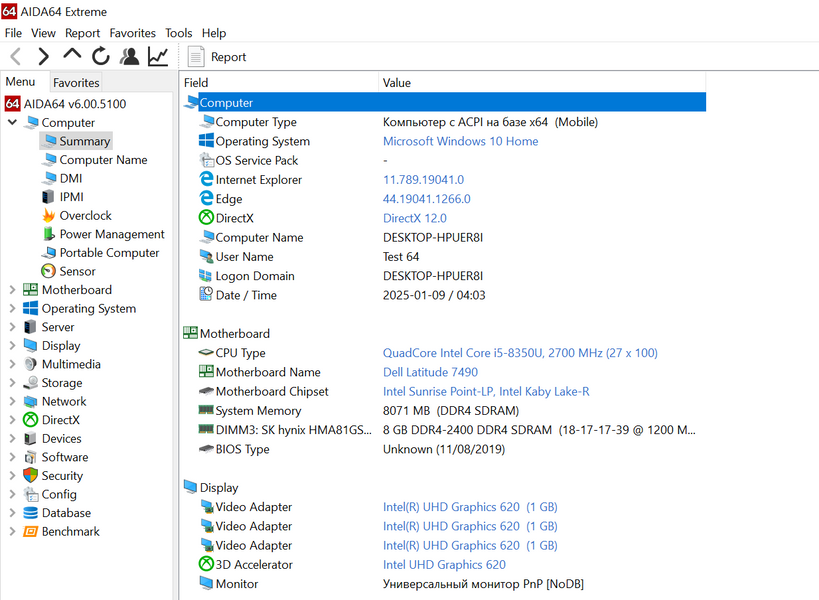Open the Intel UHD Graphics 620 3D Accelerator link

444,564
